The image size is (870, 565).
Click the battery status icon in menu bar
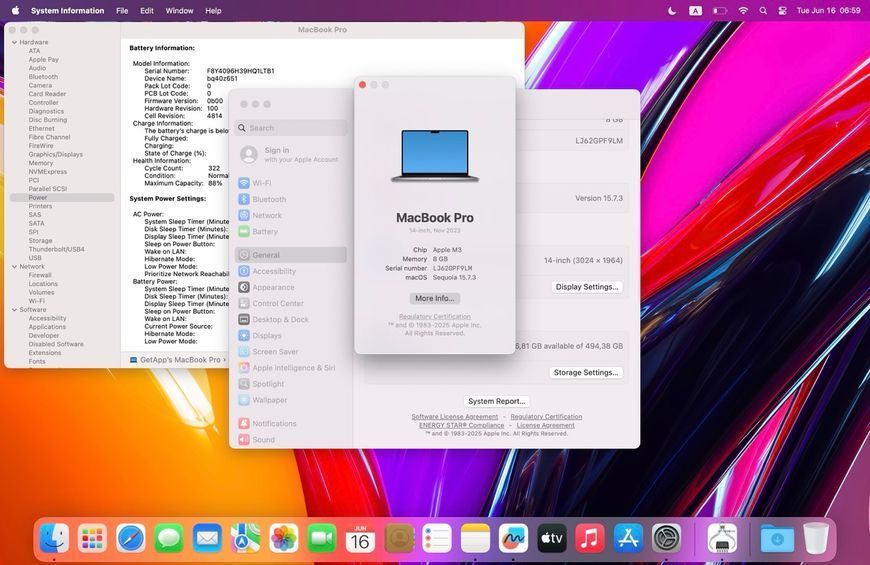coord(720,11)
